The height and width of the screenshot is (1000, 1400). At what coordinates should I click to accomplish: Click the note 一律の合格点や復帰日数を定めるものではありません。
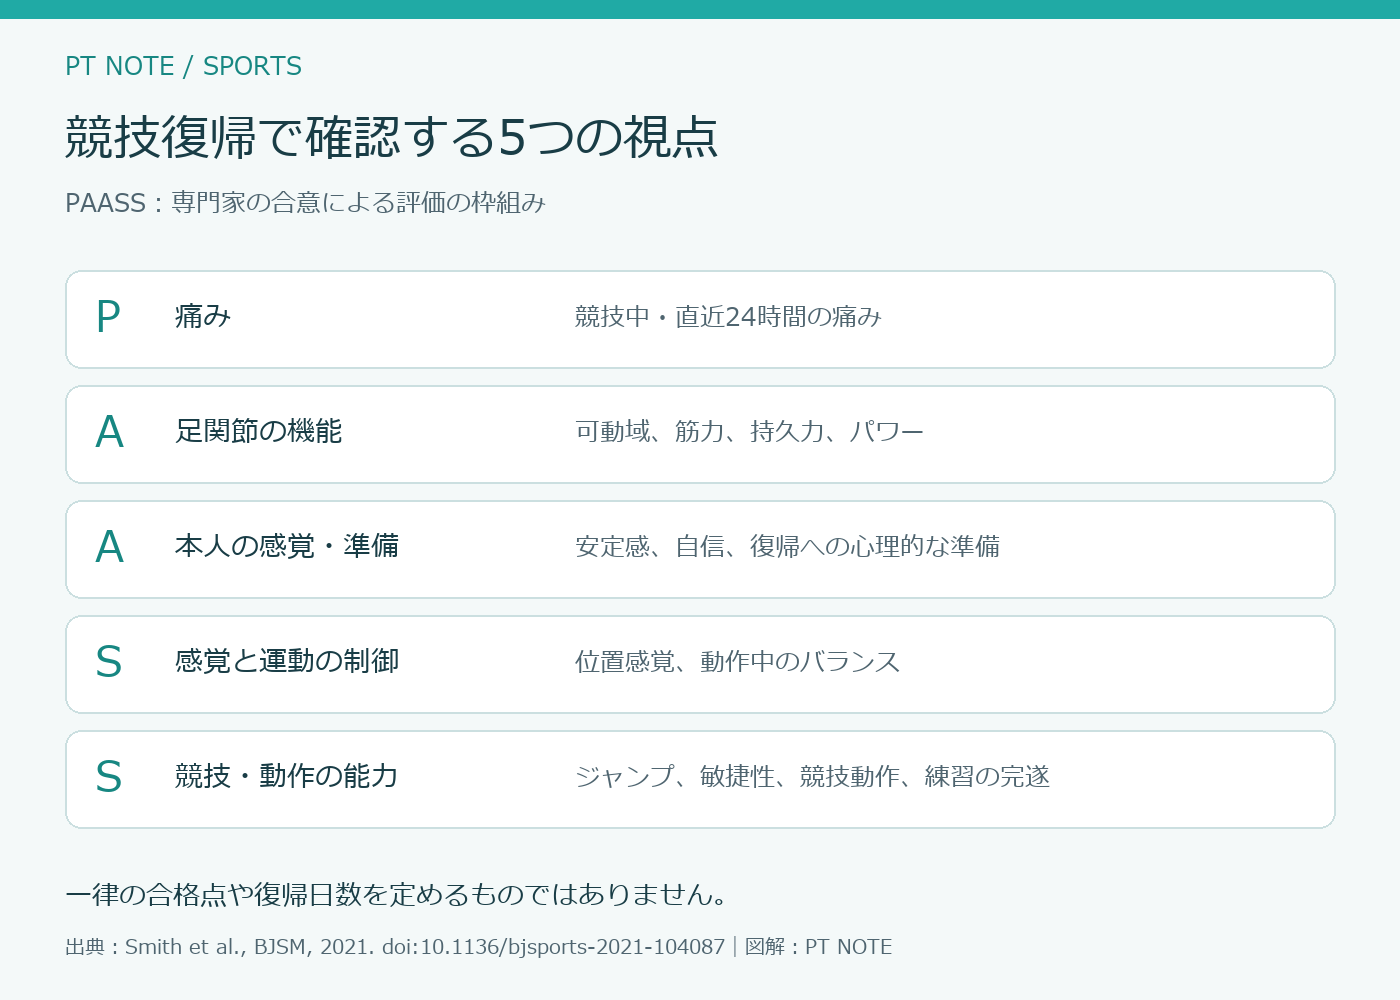coord(397,894)
